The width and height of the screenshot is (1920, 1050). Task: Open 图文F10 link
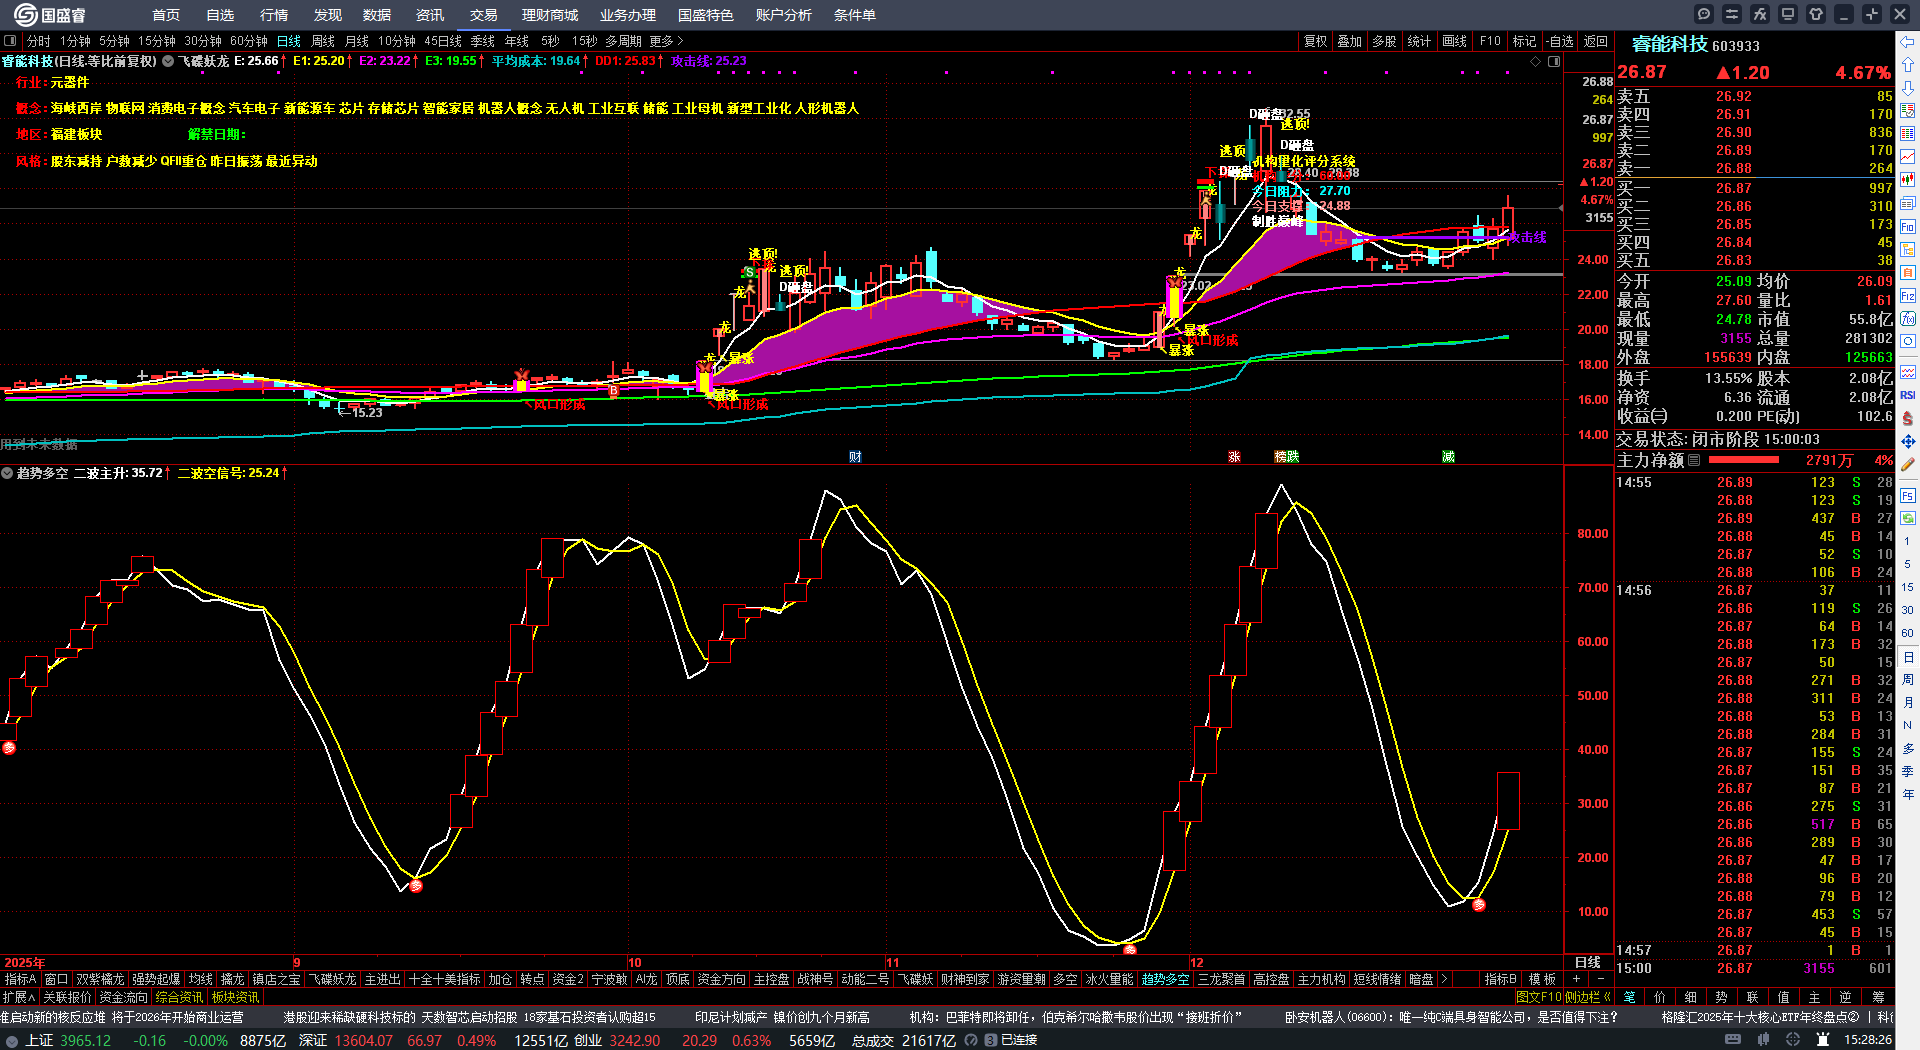[1538, 997]
